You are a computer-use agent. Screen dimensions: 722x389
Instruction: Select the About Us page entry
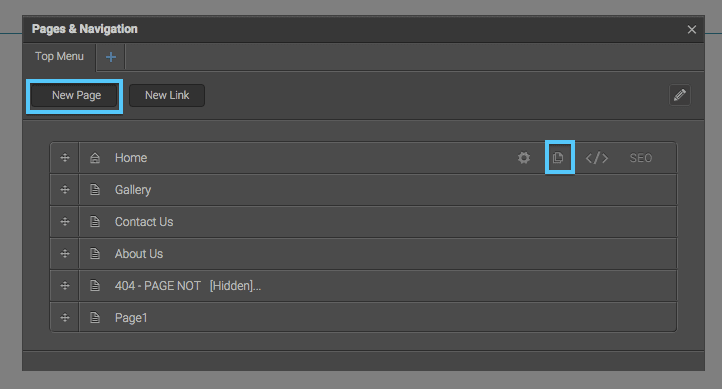(x=378, y=254)
